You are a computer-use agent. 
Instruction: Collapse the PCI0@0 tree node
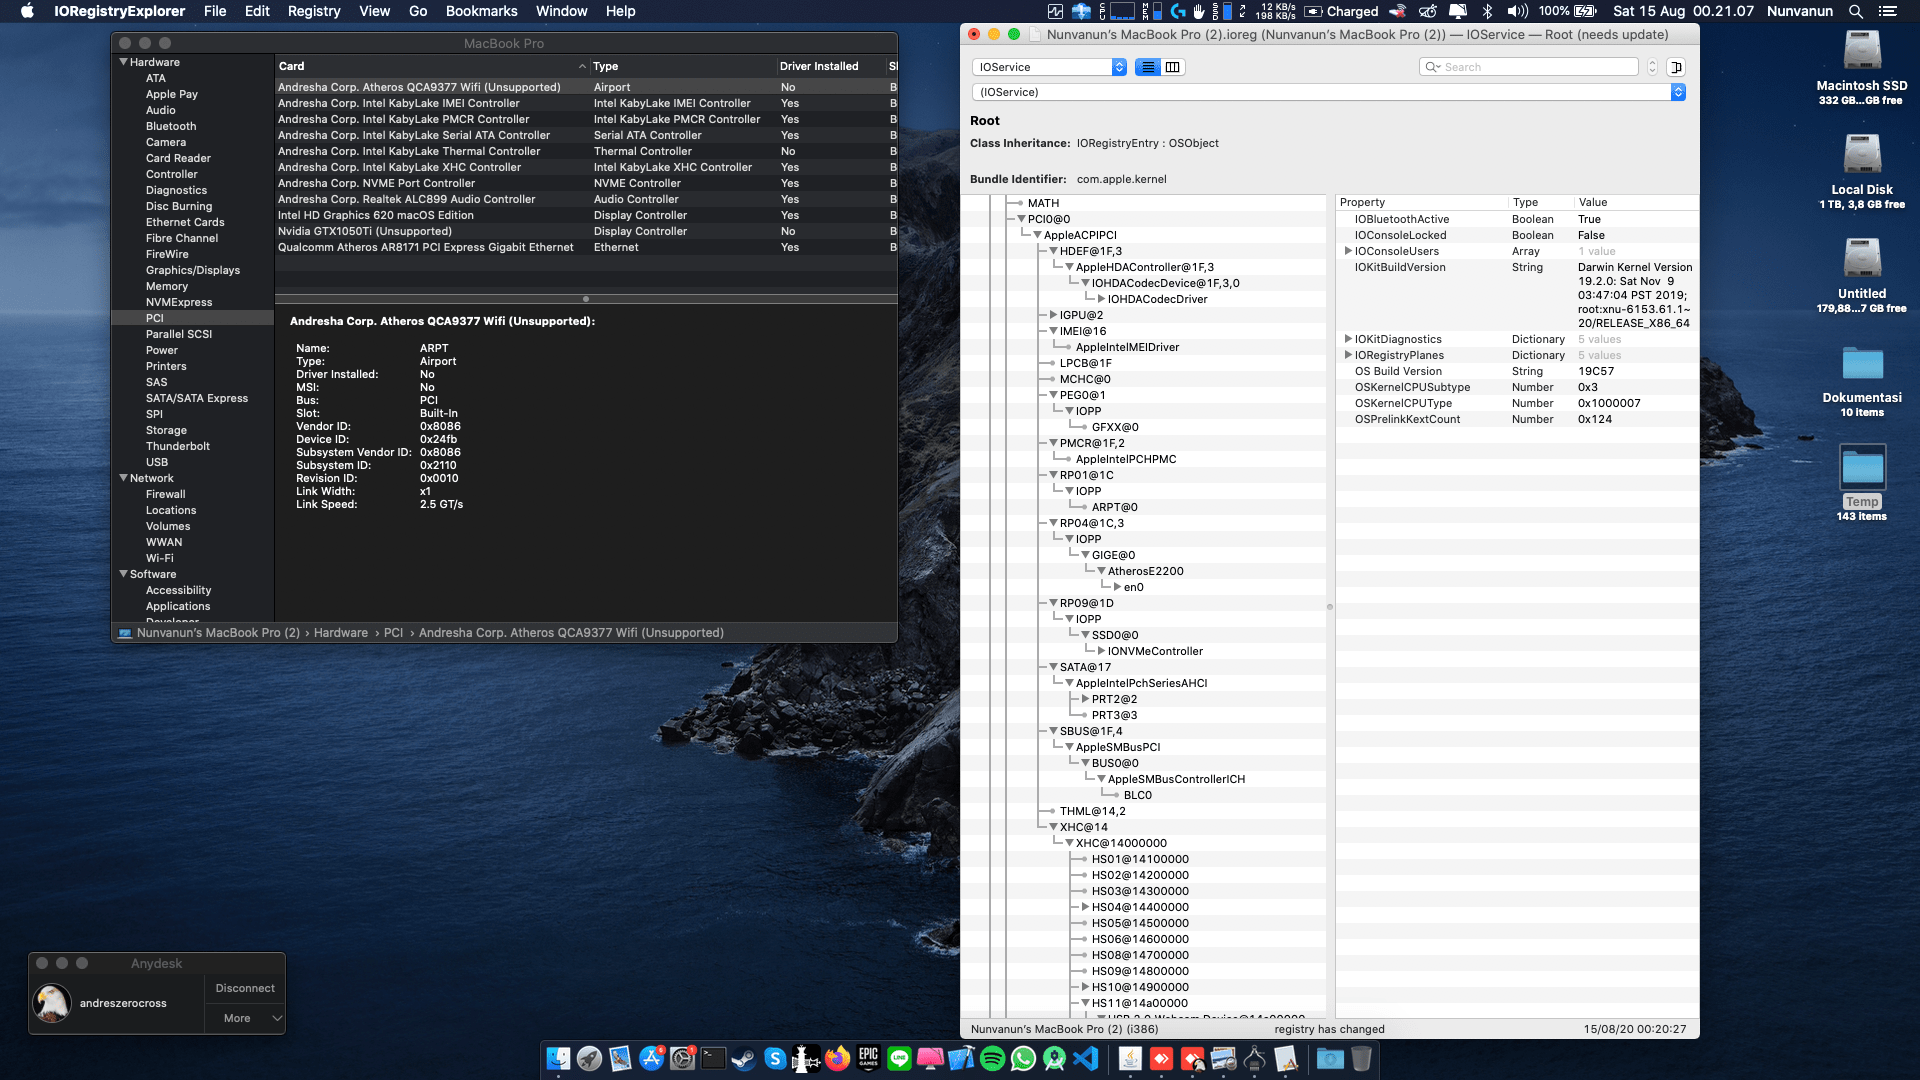tap(1019, 218)
